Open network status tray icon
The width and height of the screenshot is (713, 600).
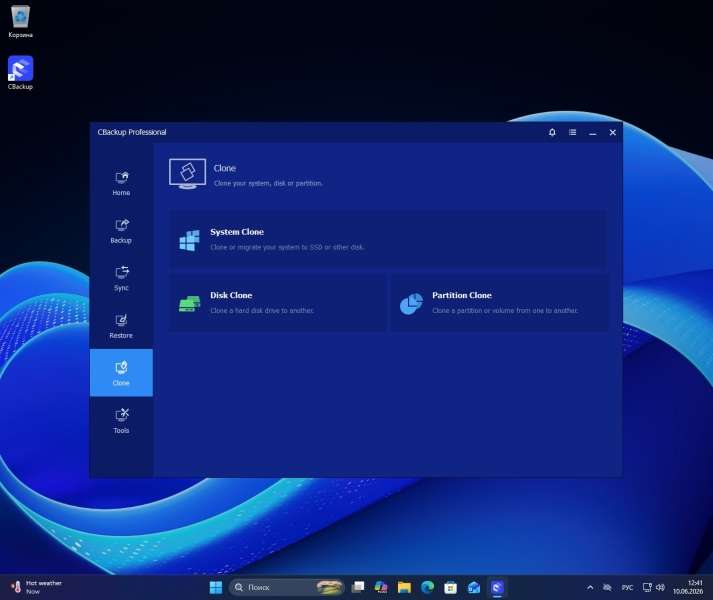coord(647,587)
